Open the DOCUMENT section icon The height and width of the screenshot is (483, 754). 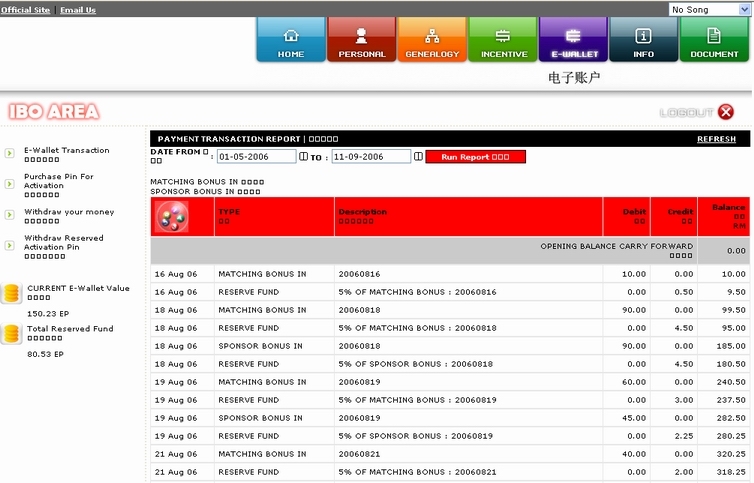click(714, 40)
